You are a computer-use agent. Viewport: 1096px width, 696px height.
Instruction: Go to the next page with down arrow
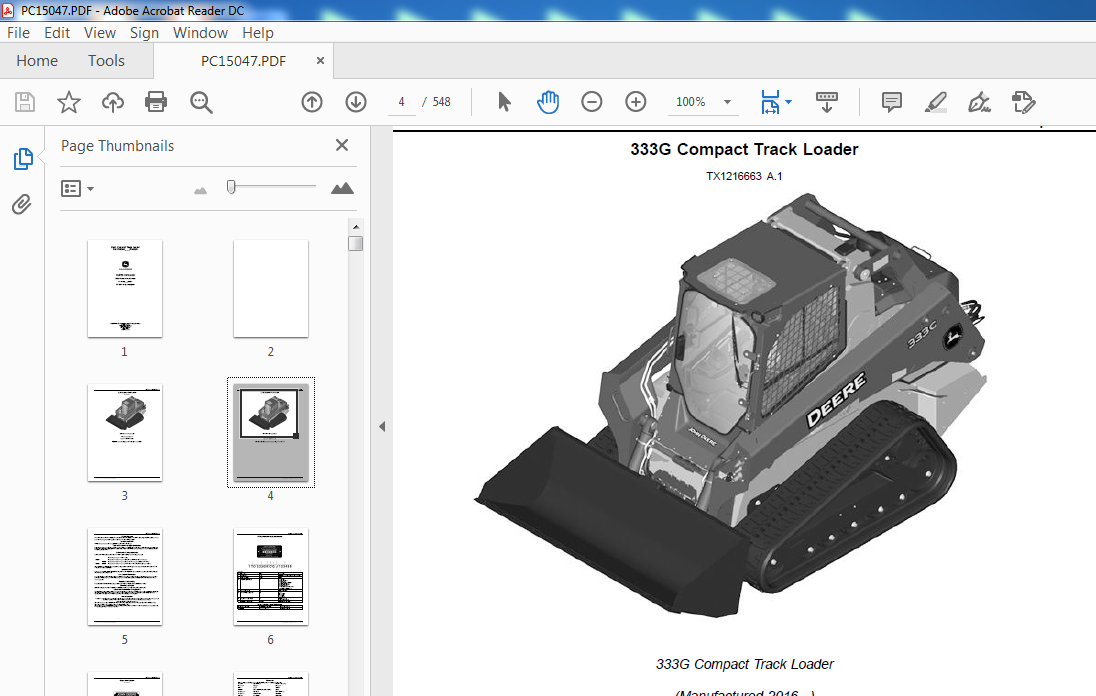[356, 102]
